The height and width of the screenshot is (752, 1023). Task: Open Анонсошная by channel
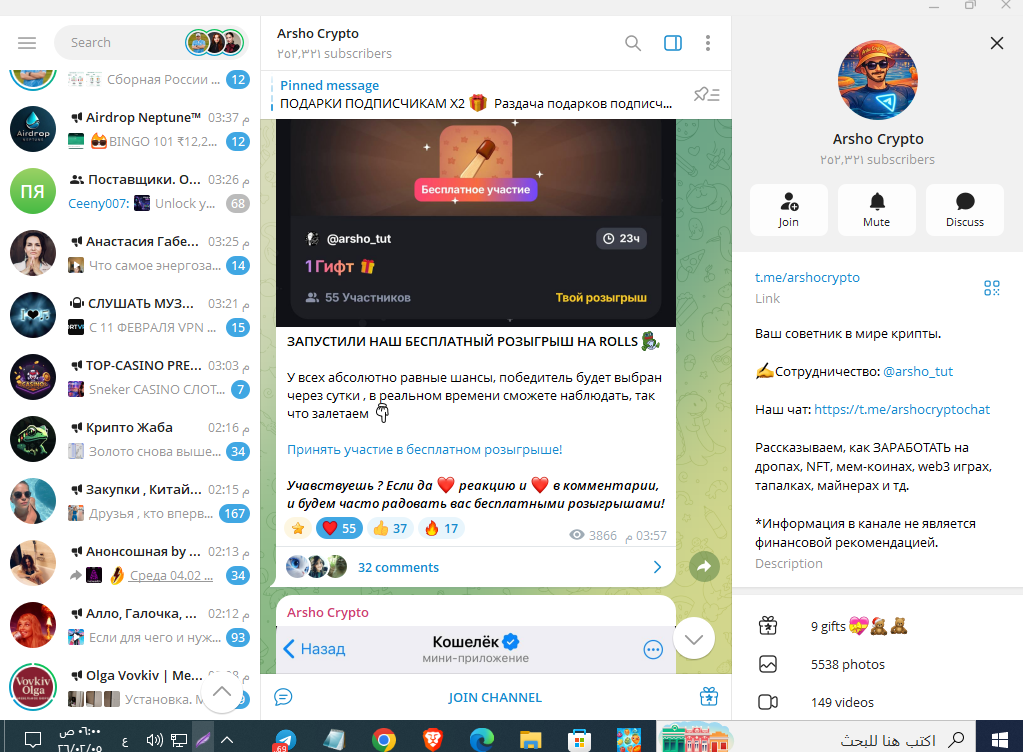tap(130, 563)
